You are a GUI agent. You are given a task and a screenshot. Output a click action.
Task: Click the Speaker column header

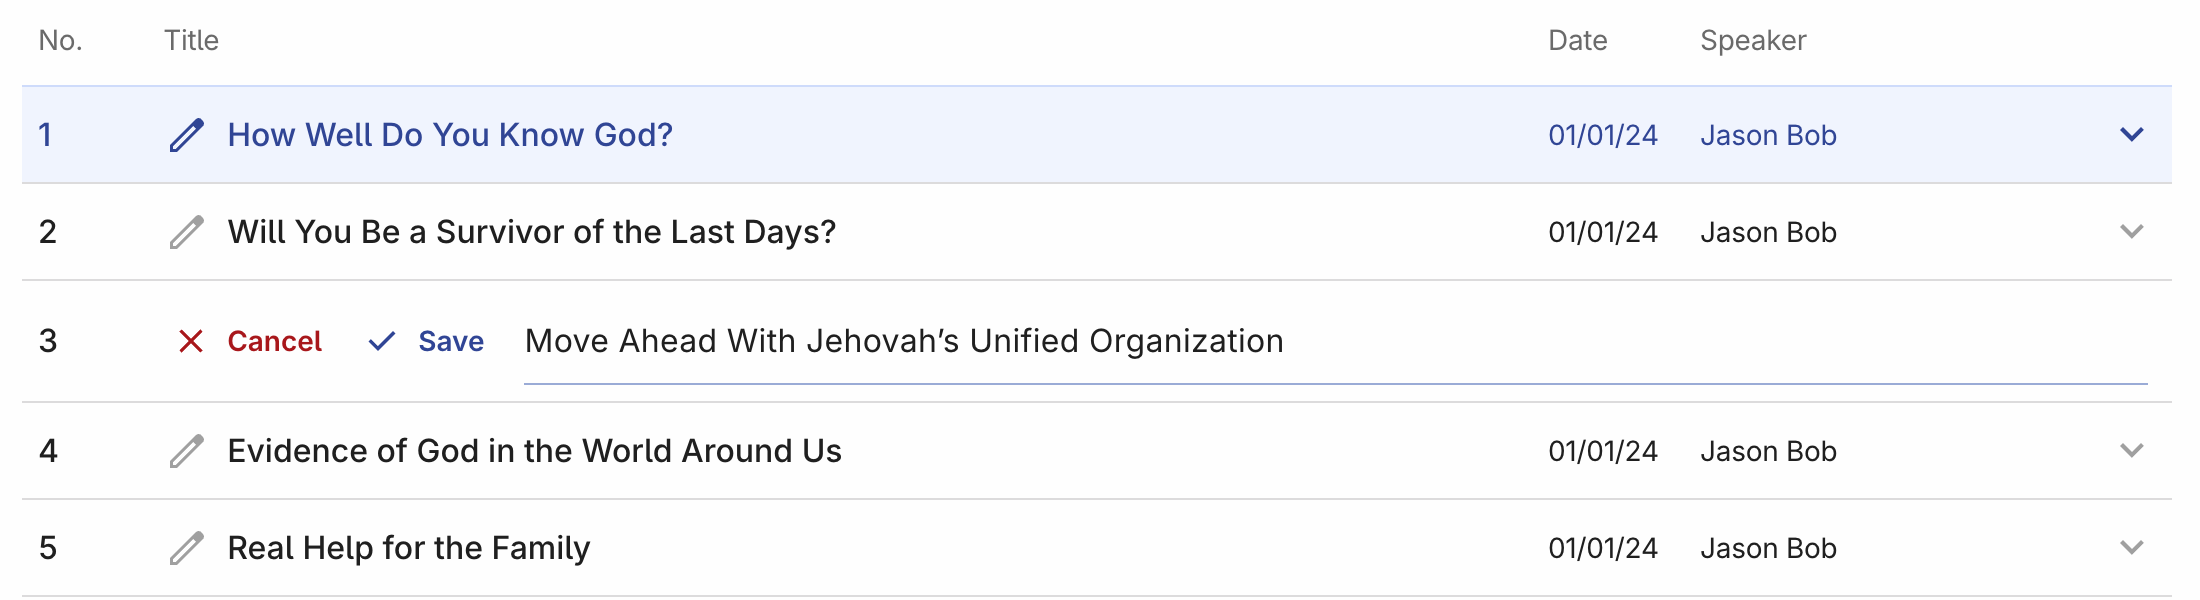pos(1752,40)
